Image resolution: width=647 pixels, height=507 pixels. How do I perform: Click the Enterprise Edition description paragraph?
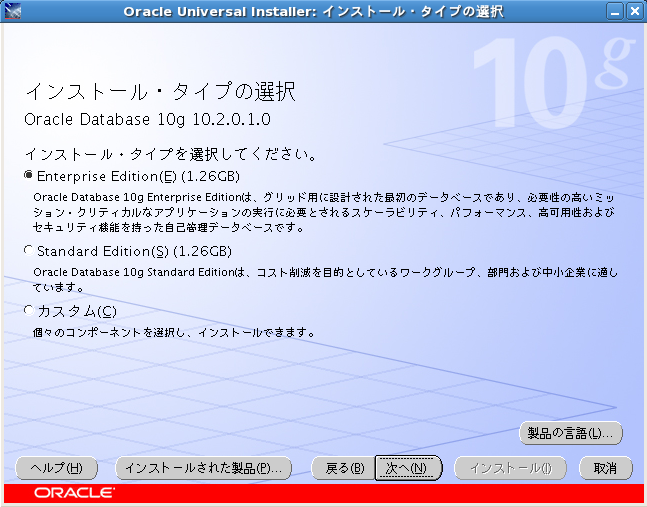(x=324, y=212)
